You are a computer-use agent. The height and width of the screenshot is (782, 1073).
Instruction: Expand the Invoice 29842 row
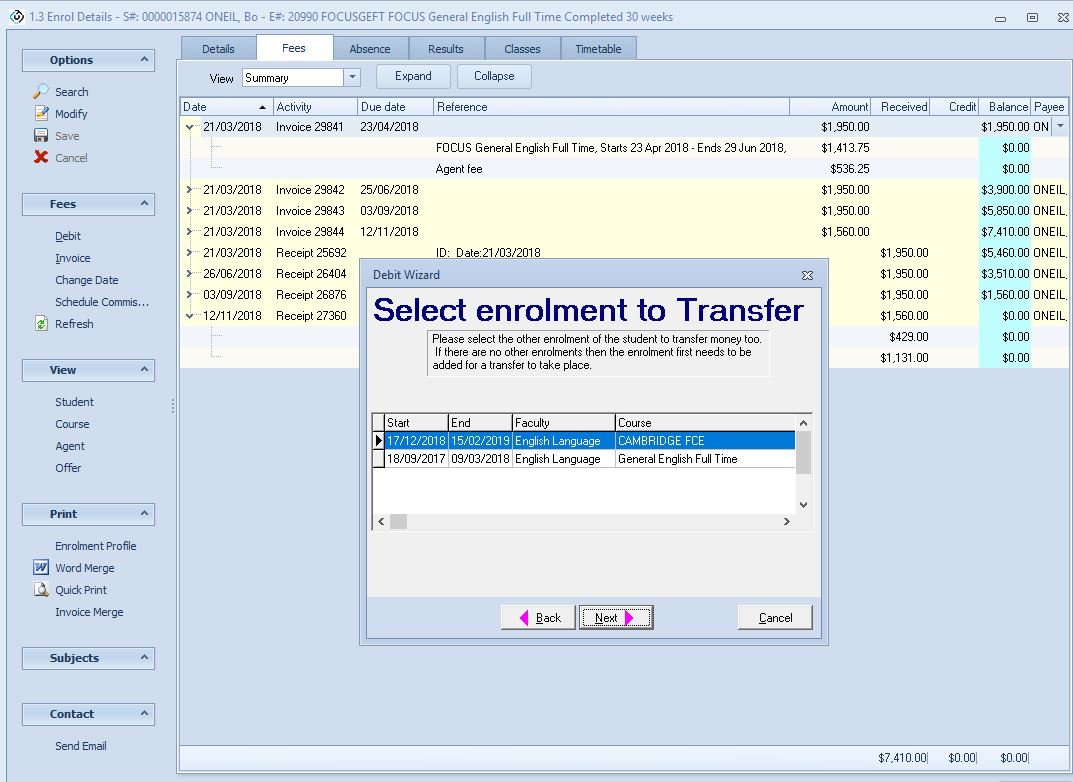coord(189,189)
